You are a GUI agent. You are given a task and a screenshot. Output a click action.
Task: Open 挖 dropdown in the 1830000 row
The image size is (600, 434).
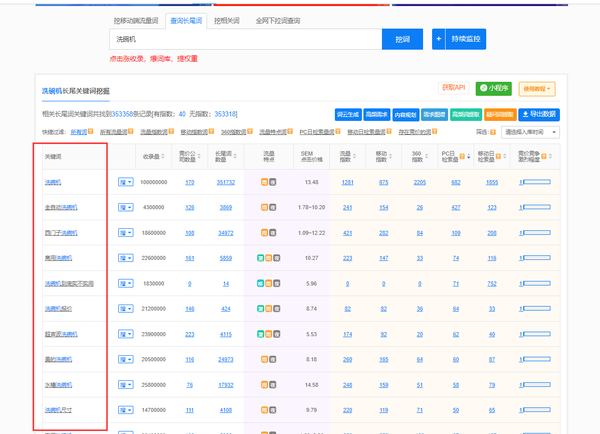(x=126, y=283)
